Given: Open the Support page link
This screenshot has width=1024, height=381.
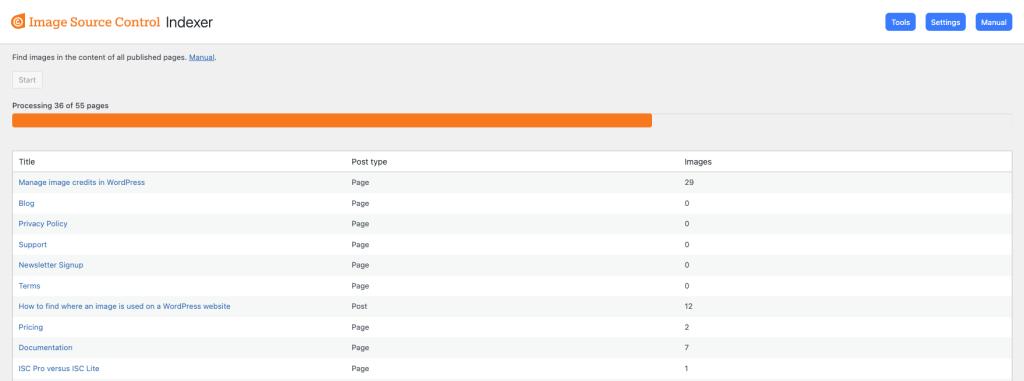Looking at the screenshot, I should tap(33, 244).
